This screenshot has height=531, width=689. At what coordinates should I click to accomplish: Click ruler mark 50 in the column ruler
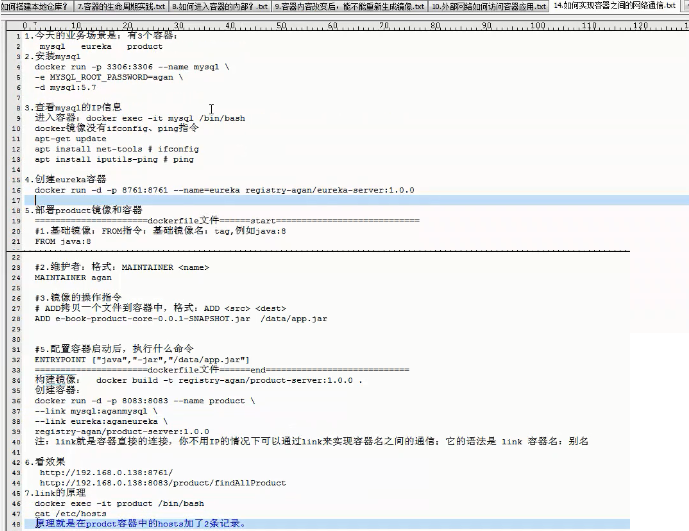coord(281,25)
